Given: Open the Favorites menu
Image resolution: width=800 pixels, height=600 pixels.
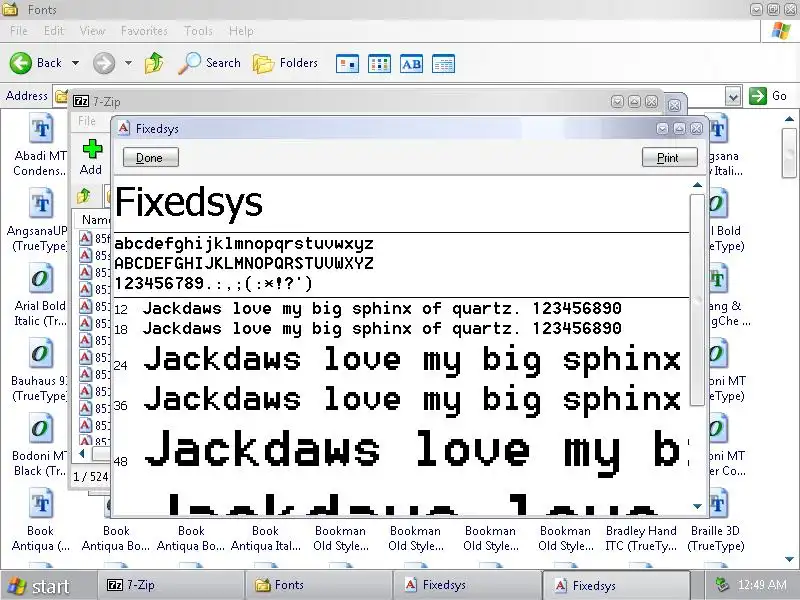Looking at the screenshot, I should [x=144, y=31].
